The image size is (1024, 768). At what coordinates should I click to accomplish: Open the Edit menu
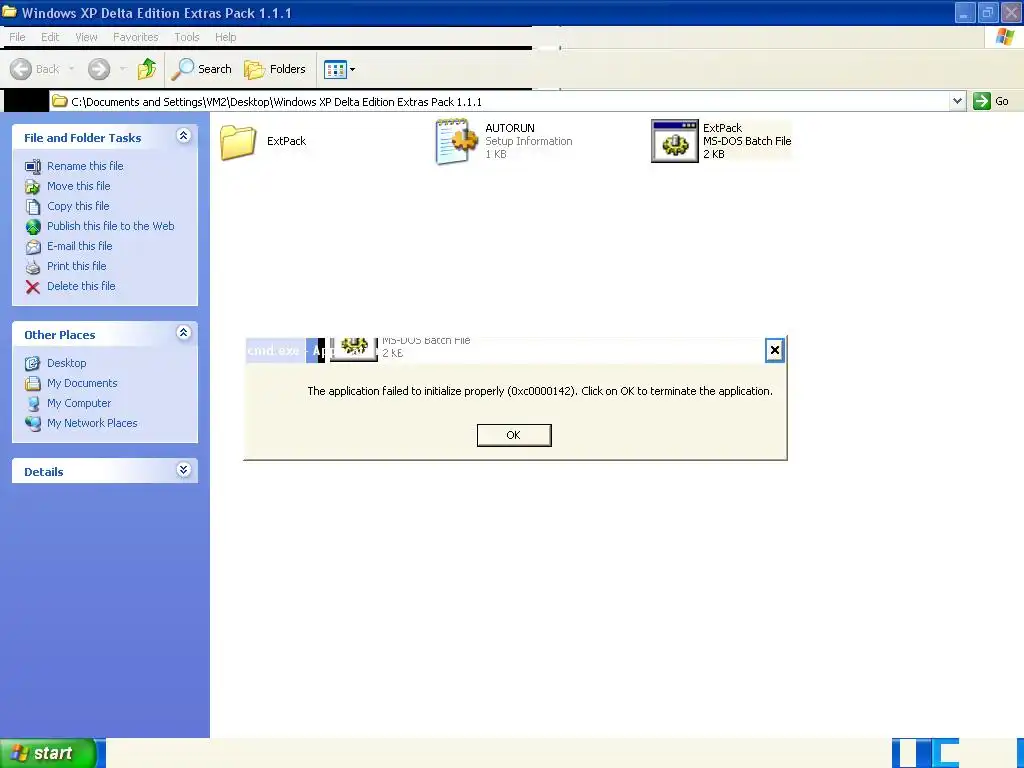point(50,37)
